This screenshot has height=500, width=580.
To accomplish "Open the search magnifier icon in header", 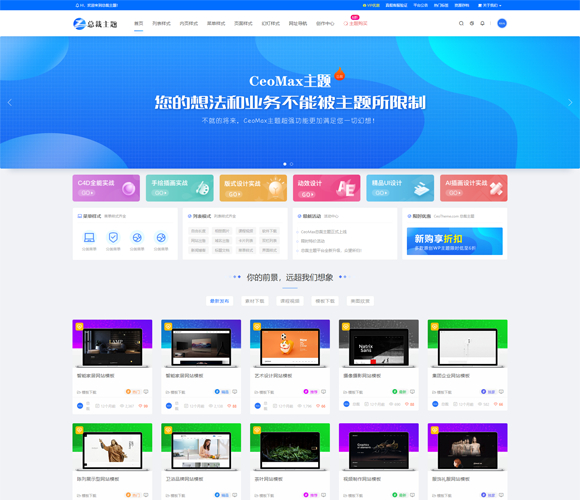I will [x=461, y=23].
